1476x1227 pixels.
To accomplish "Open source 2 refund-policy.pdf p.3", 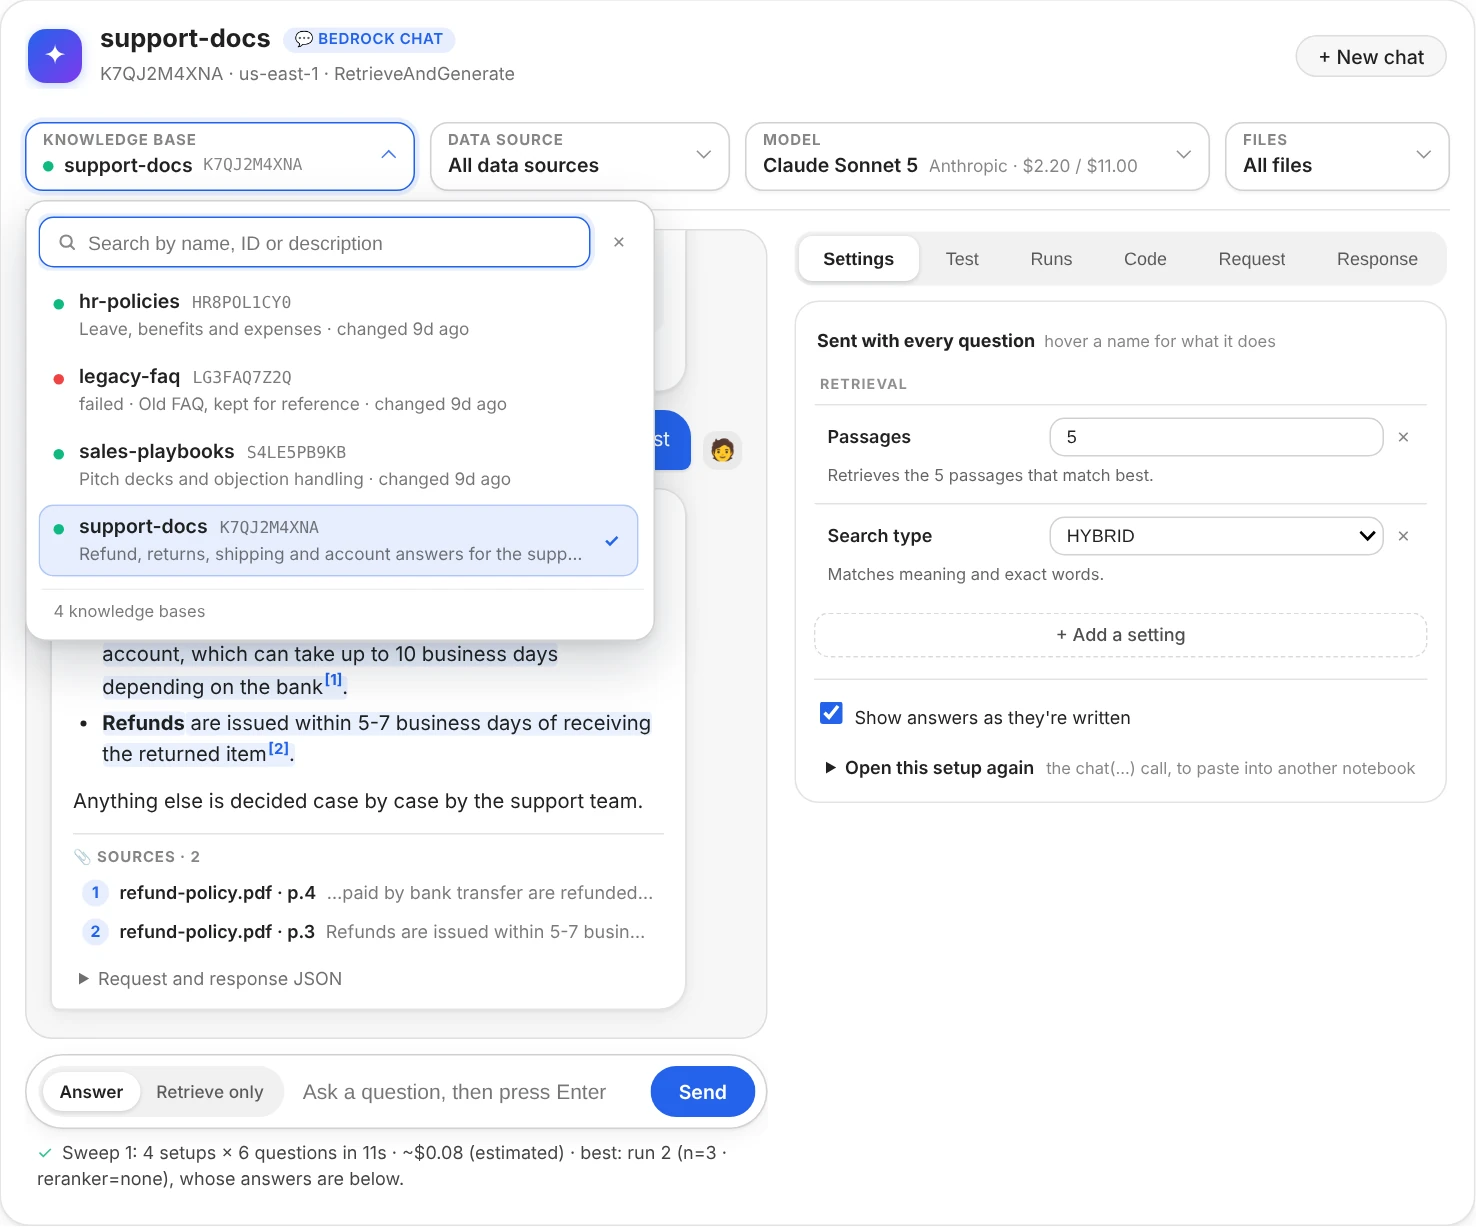I will tap(367, 932).
